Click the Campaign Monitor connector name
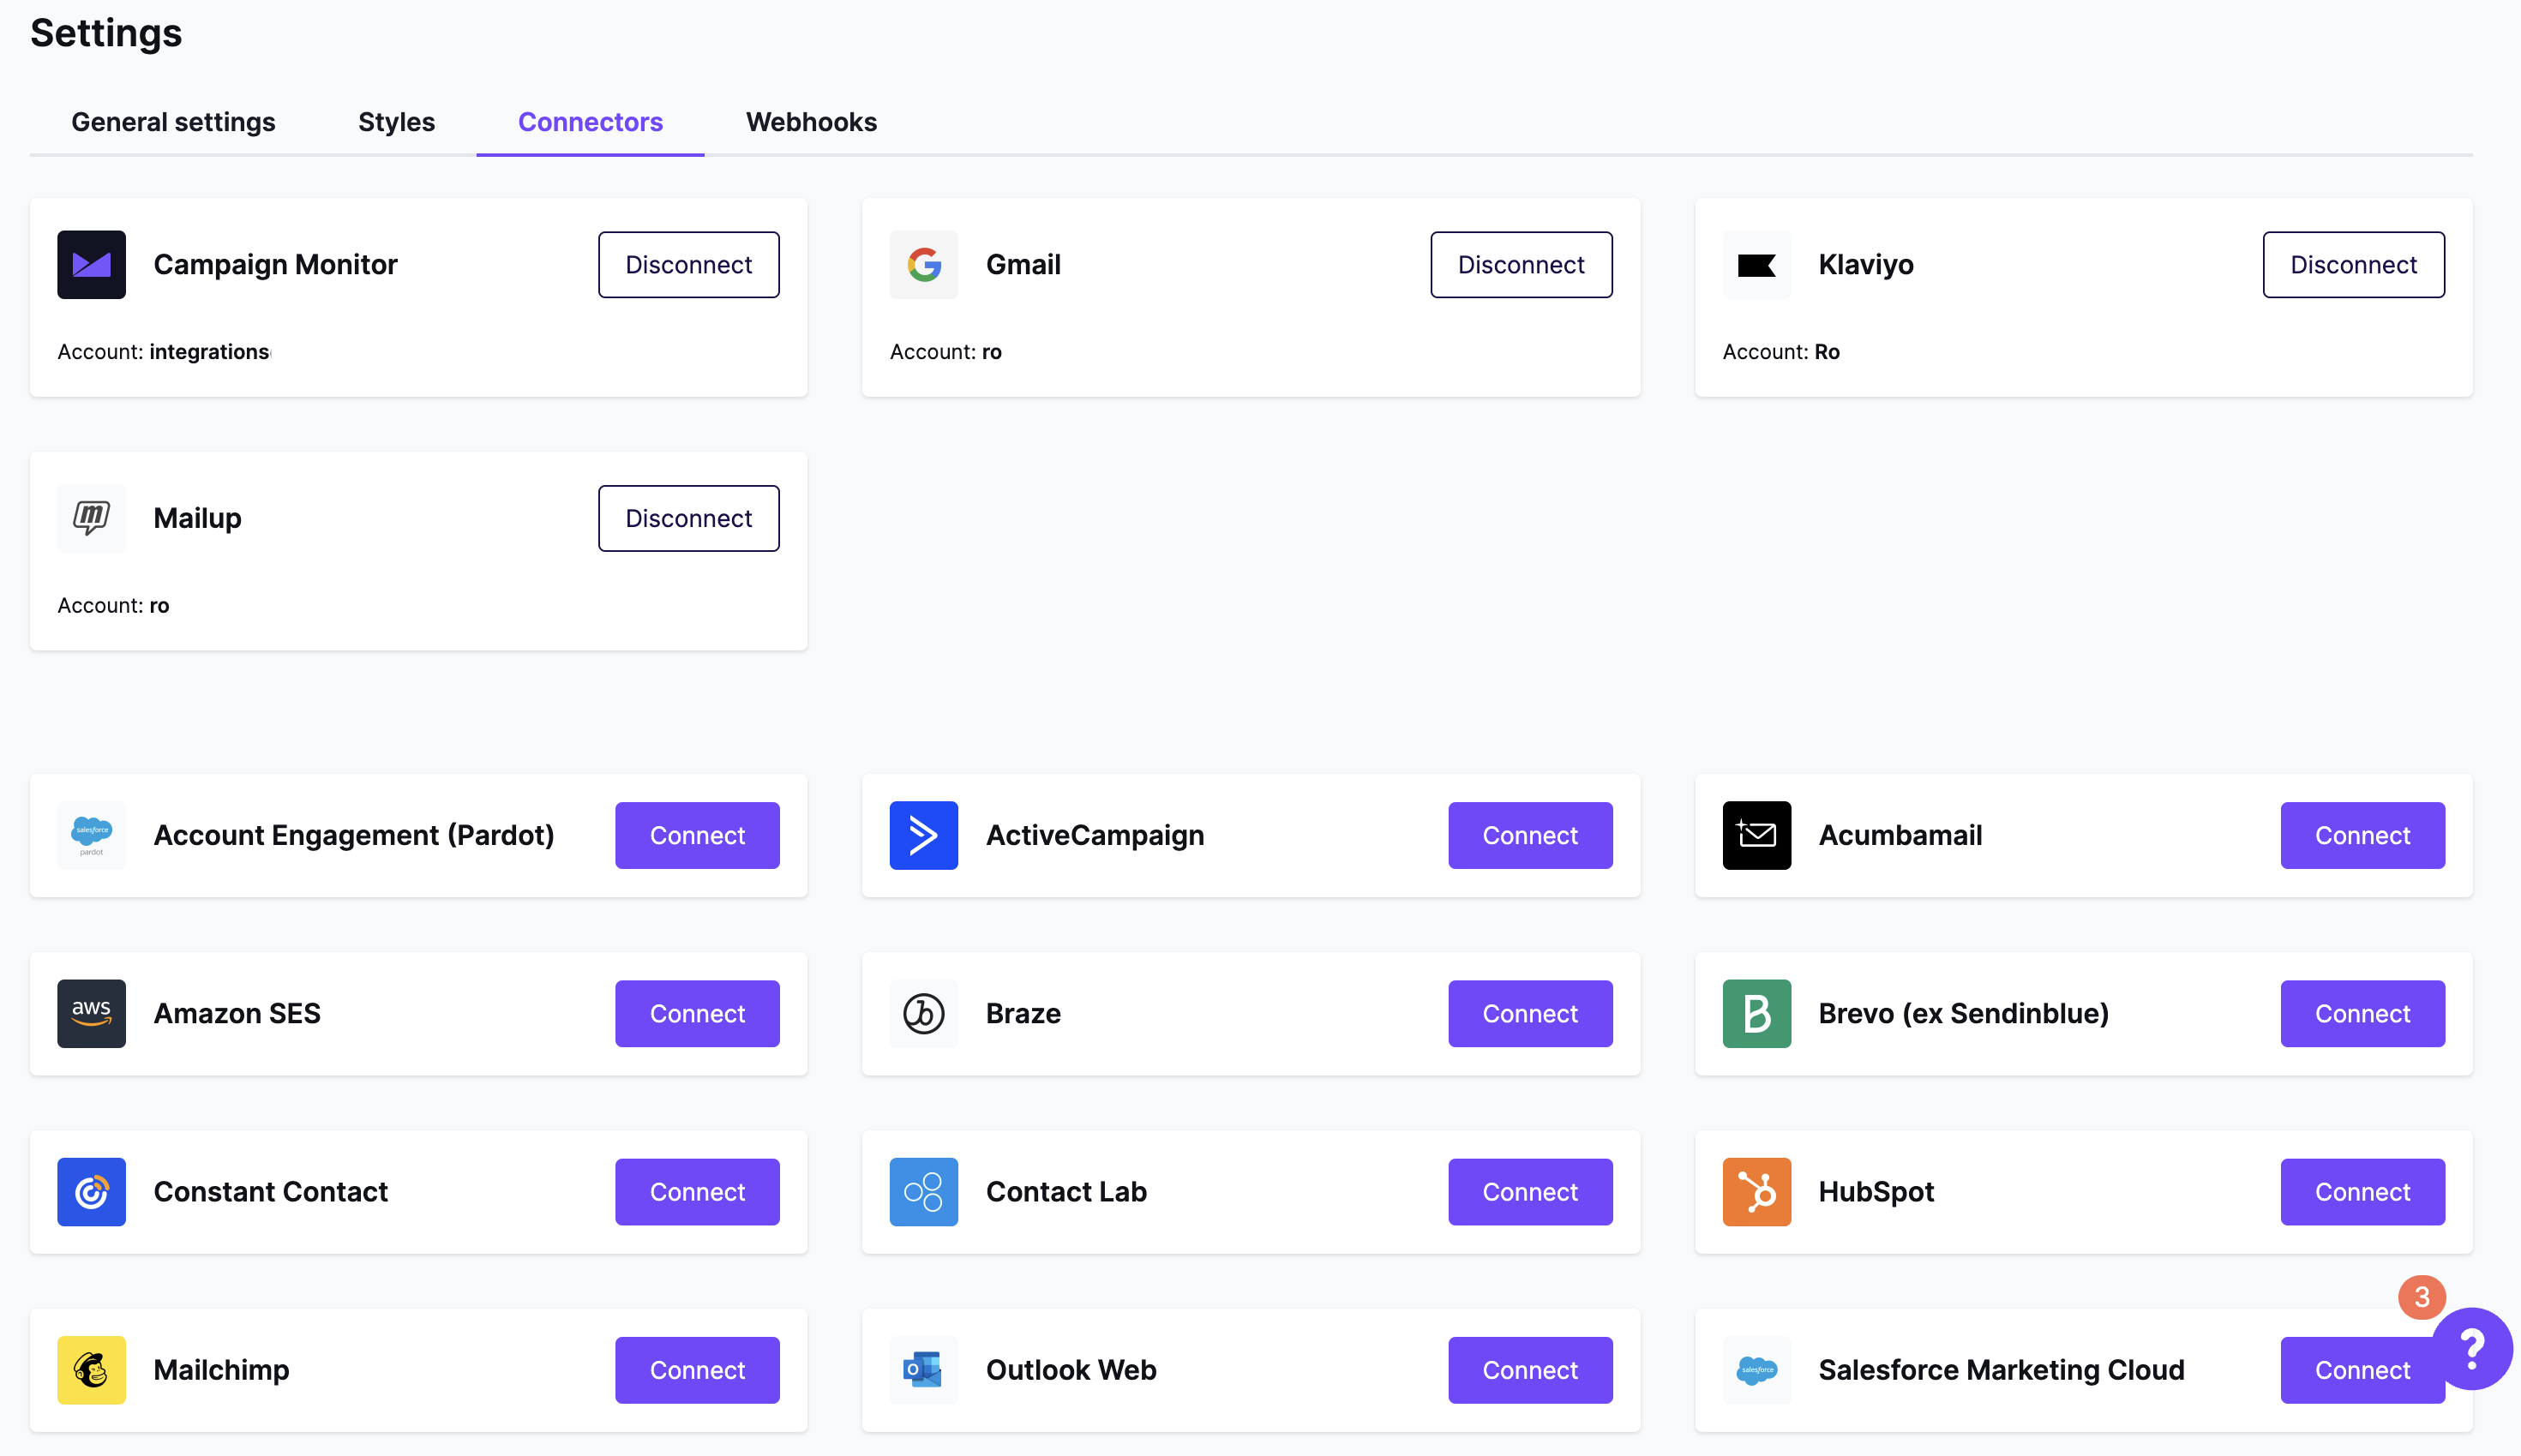Image resolution: width=2521 pixels, height=1456 pixels. 275,265
